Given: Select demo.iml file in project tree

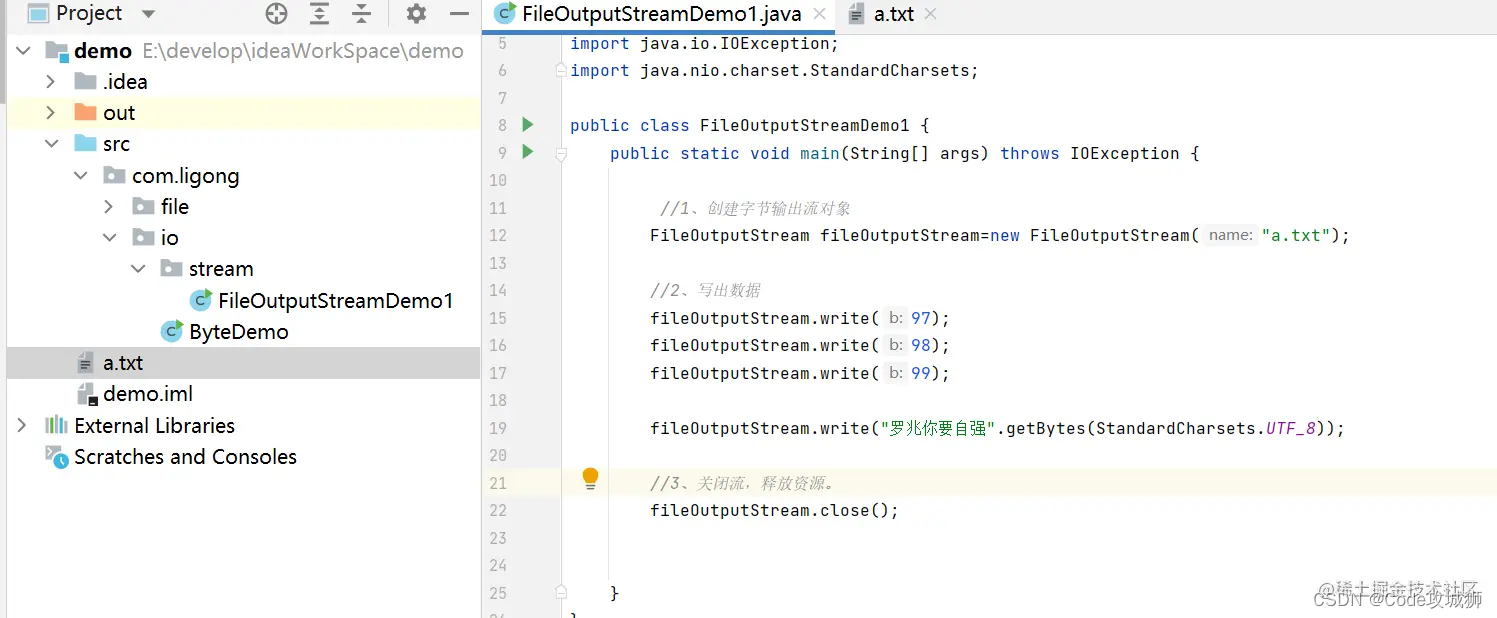Looking at the screenshot, I should [147, 394].
